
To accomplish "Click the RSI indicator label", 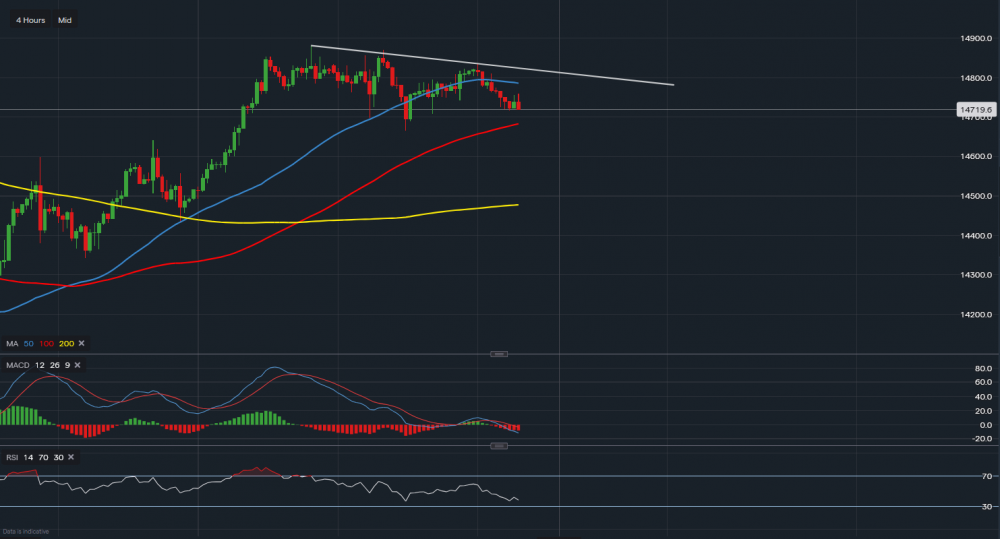I will coord(12,457).
